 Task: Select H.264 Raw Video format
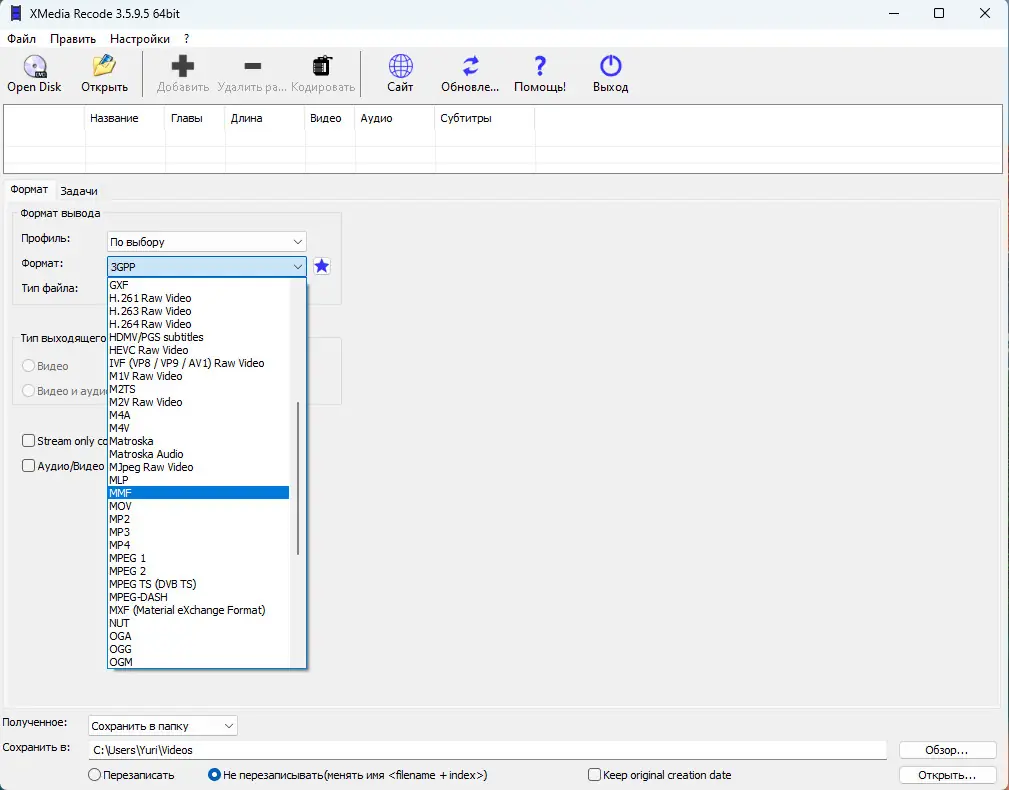pyautogui.click(x=199, y=324)
